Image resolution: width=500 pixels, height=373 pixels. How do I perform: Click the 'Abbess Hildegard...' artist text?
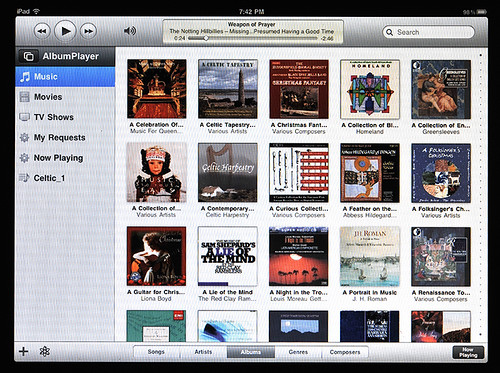click(369, 215)
